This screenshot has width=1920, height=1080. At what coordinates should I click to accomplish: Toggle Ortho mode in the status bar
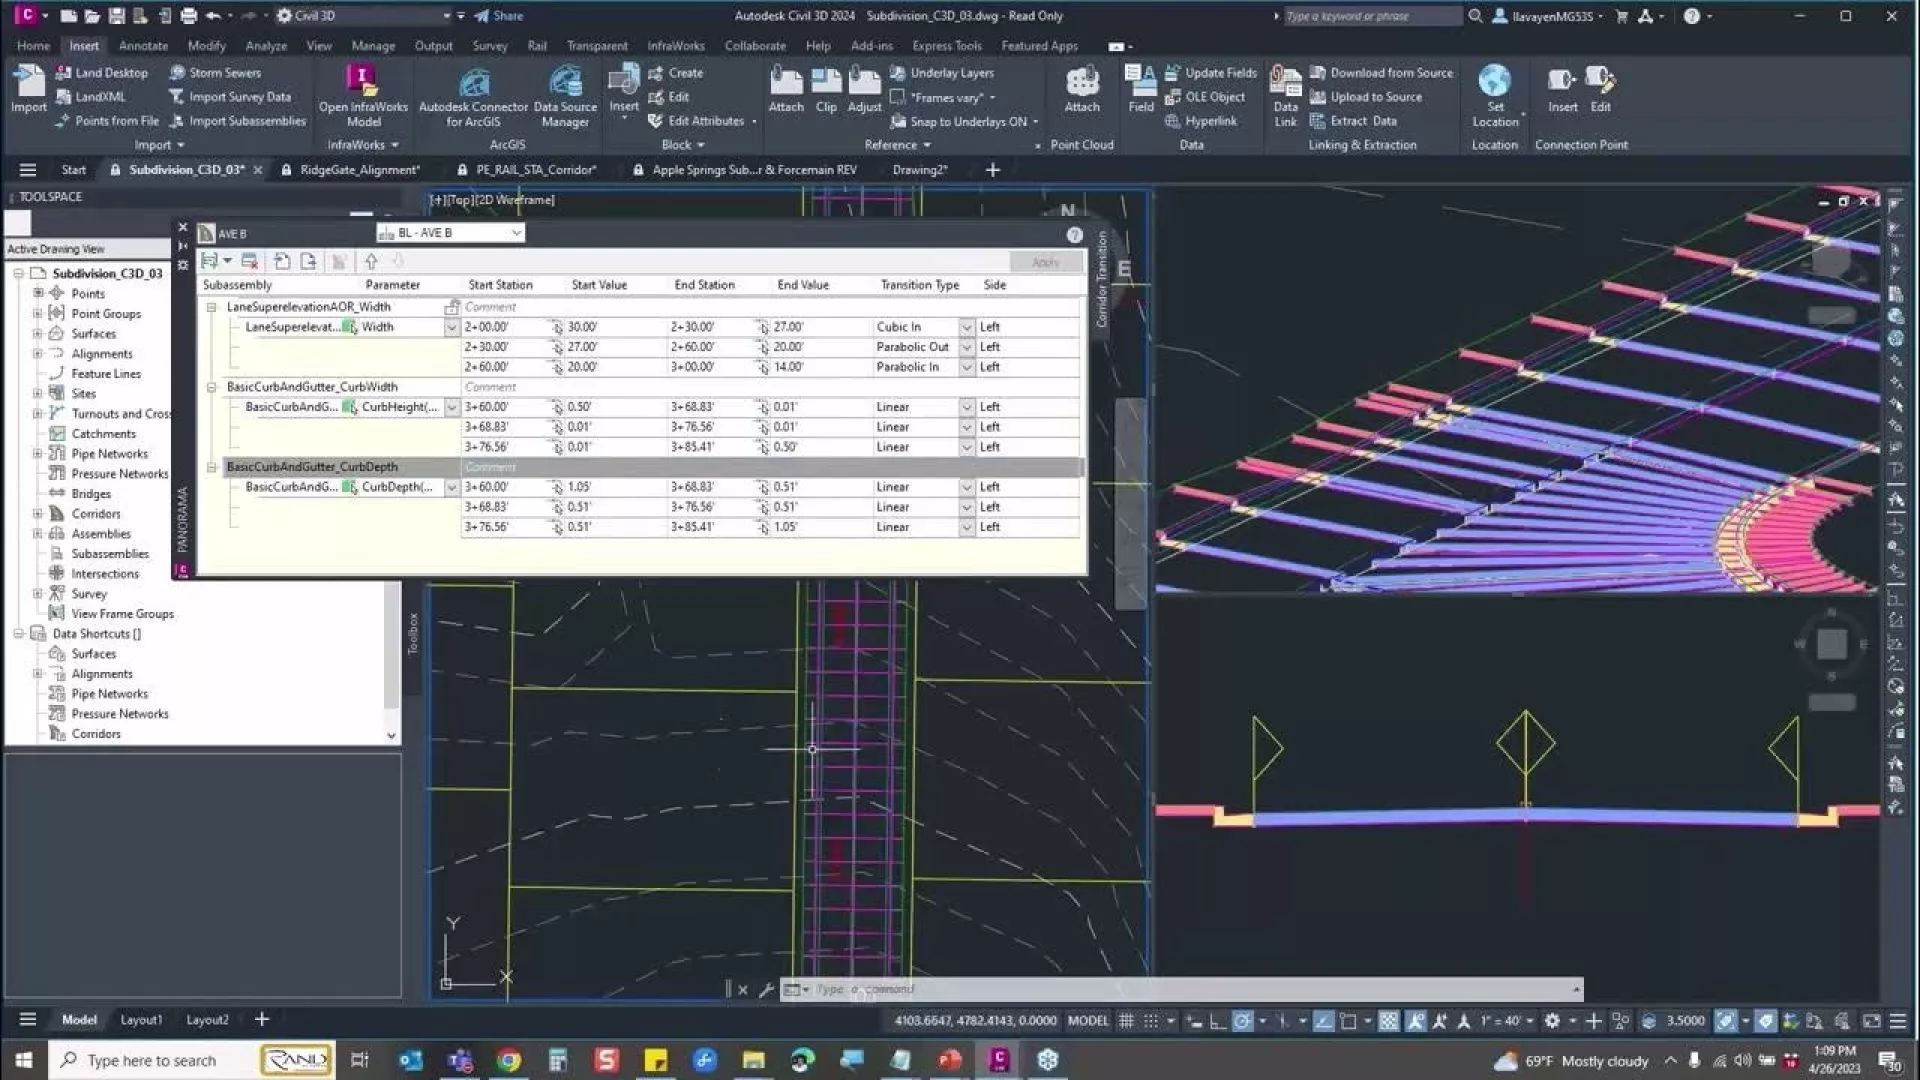(1217, 1021)
